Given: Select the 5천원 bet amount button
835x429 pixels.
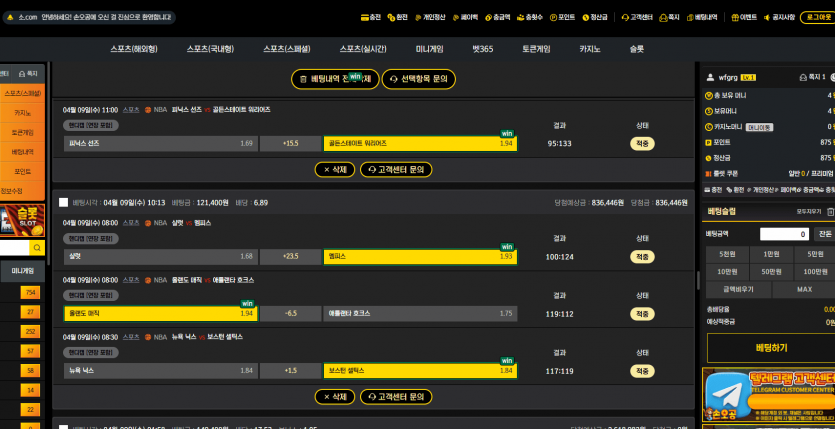Looking at the screenshot, I should tap(727, 254).
